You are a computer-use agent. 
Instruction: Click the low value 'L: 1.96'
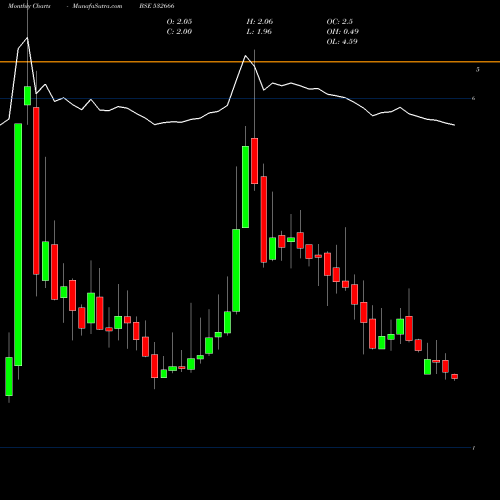(259, 32)
